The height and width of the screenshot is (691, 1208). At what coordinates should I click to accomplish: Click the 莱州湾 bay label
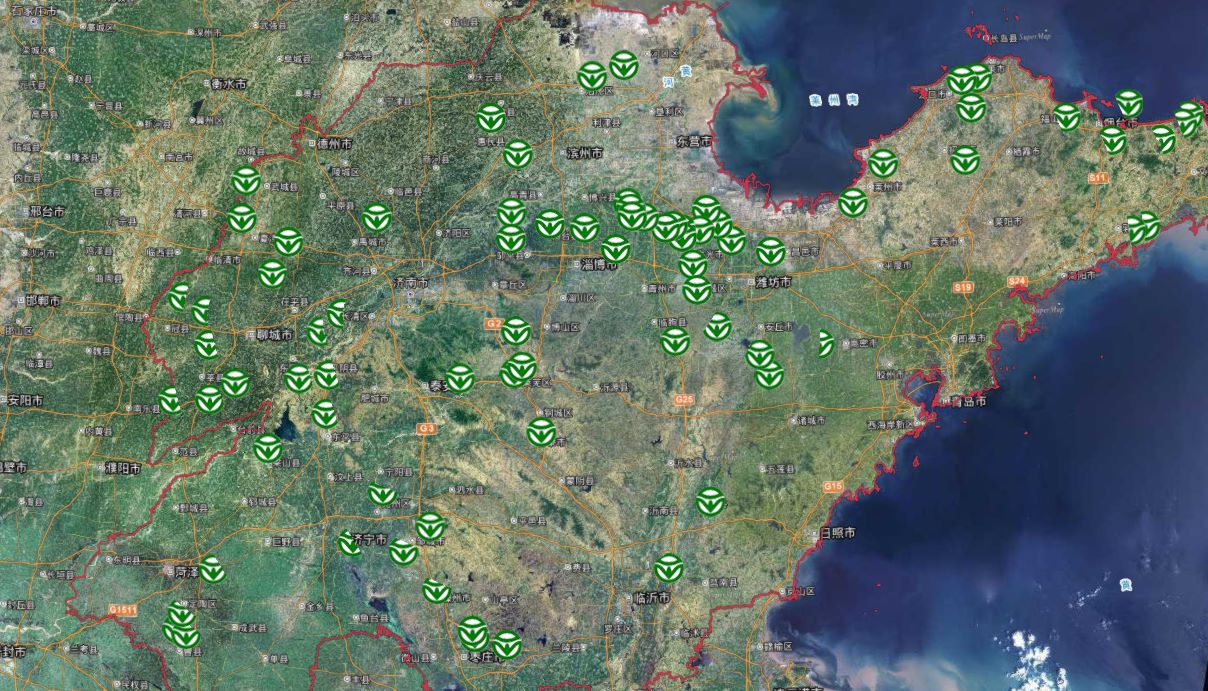pyautogui.click(x=834, y=100)
